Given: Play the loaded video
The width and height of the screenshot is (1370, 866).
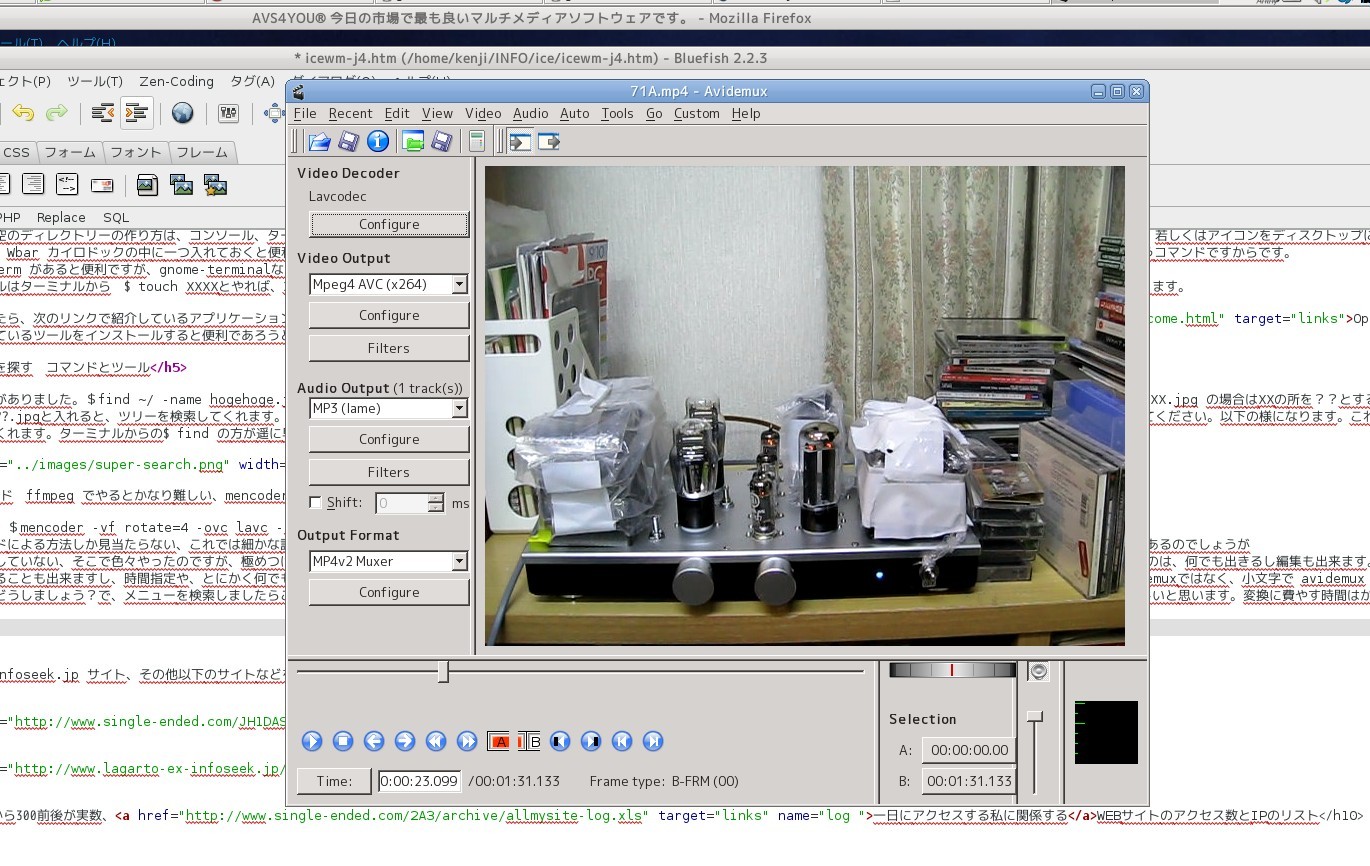Looking at the screenshot, I should pos(311,741).
